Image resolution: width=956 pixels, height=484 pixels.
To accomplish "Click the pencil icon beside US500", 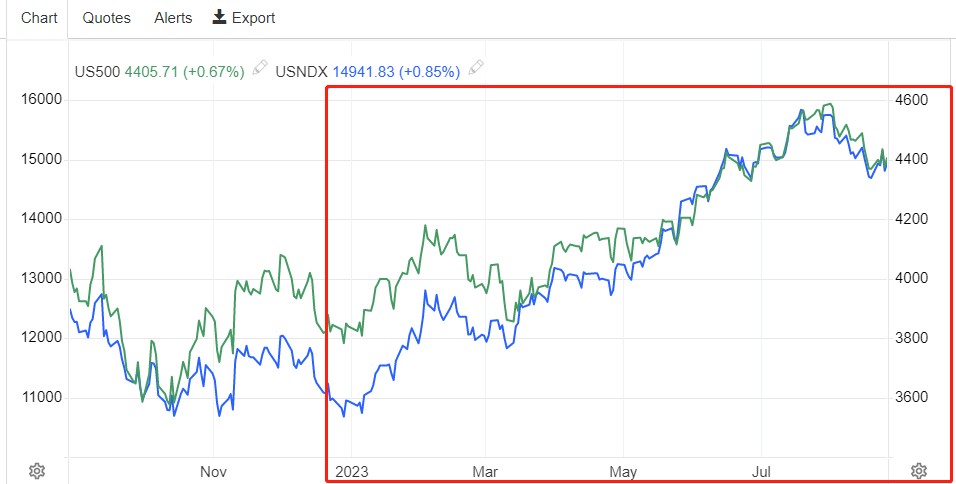I will point(260,69).
